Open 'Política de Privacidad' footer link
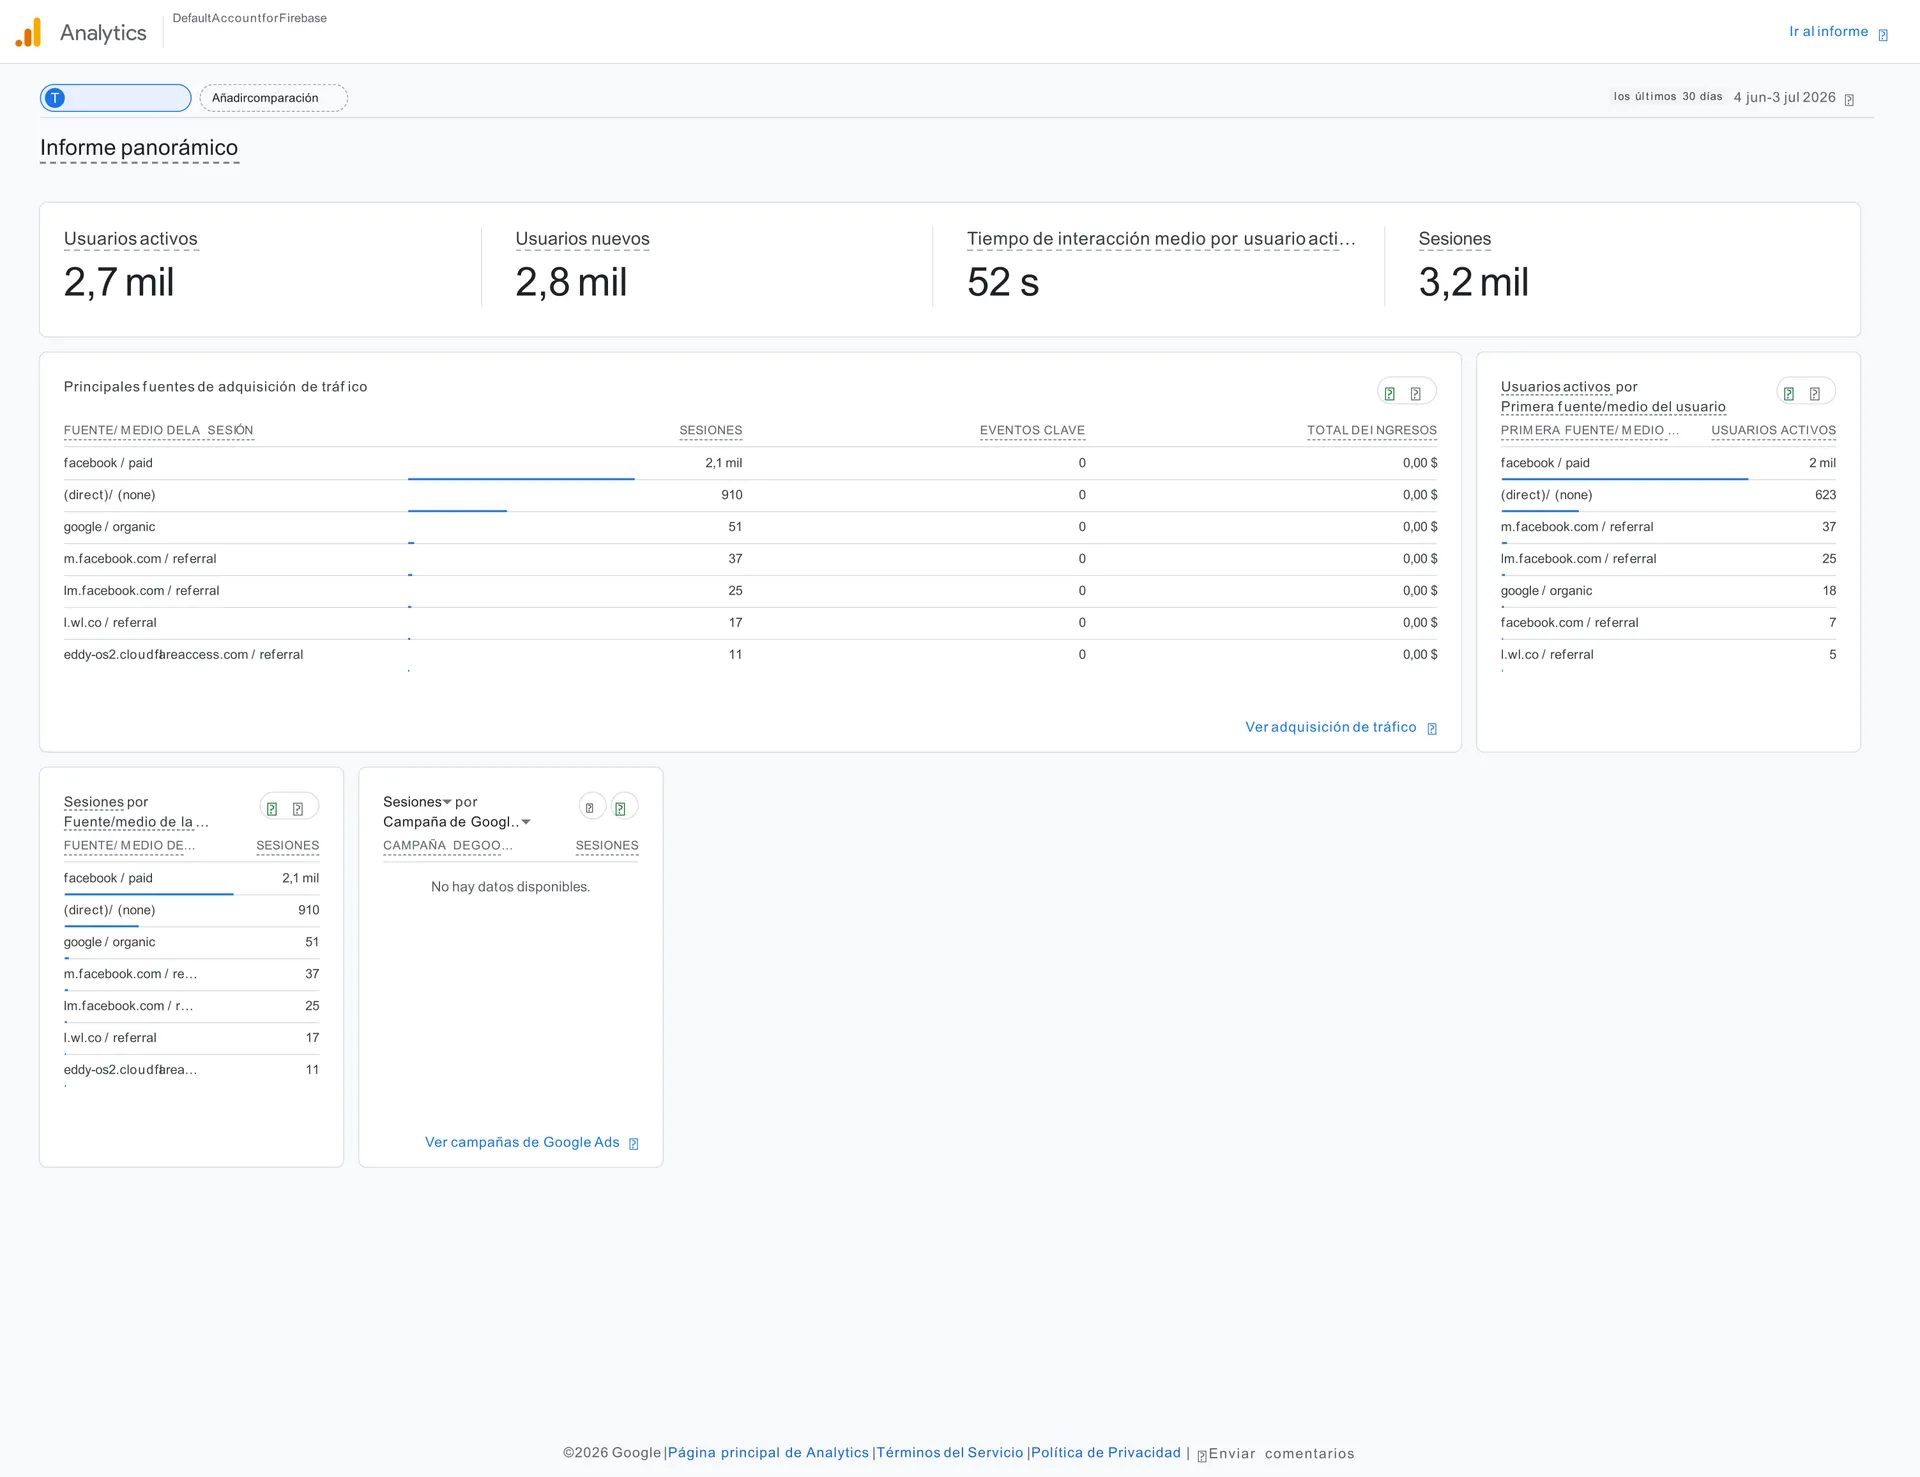This screenshot has height=1477, width=1920. pyautogui.click(x=1106, y=1453)
